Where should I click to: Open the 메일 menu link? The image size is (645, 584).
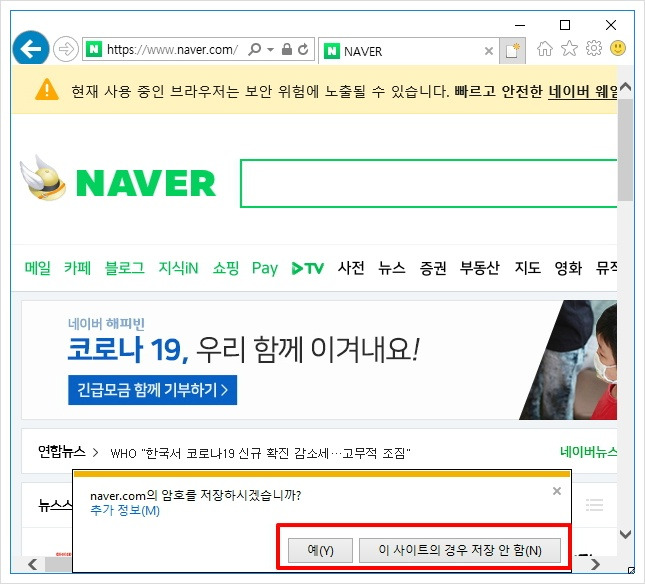[x=37, y=268]
